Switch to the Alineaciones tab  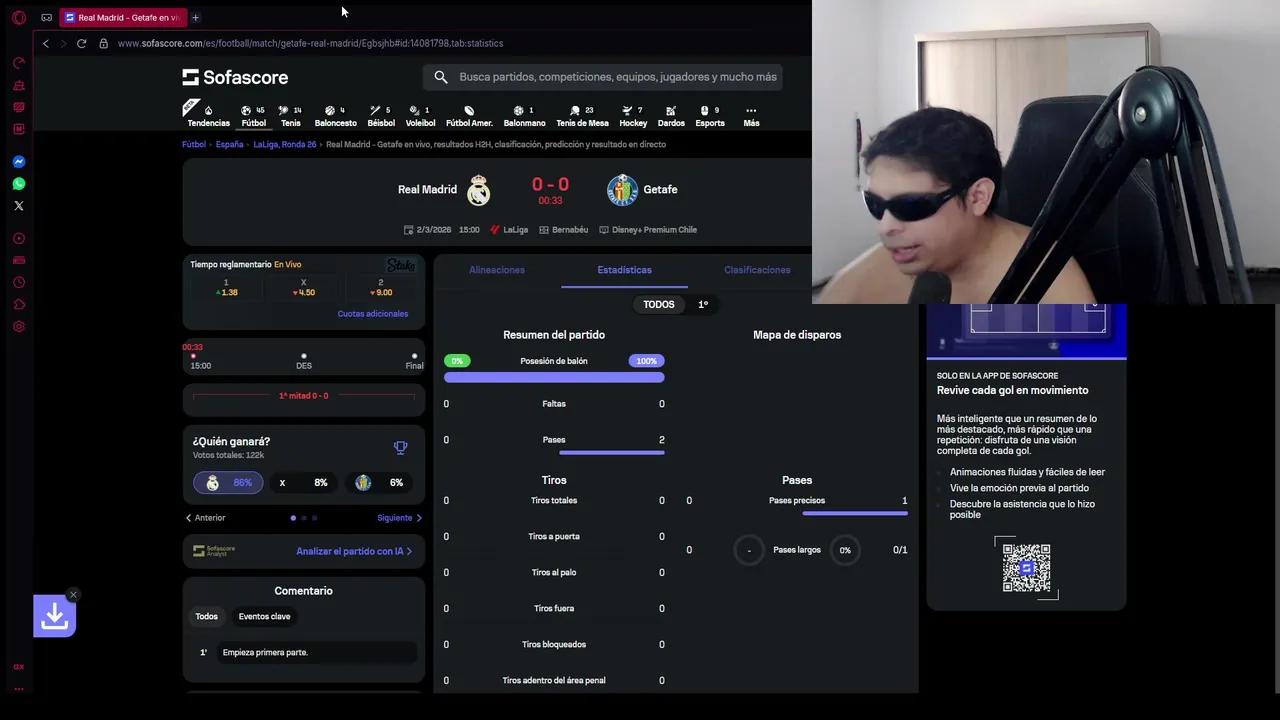coord(497,270)
